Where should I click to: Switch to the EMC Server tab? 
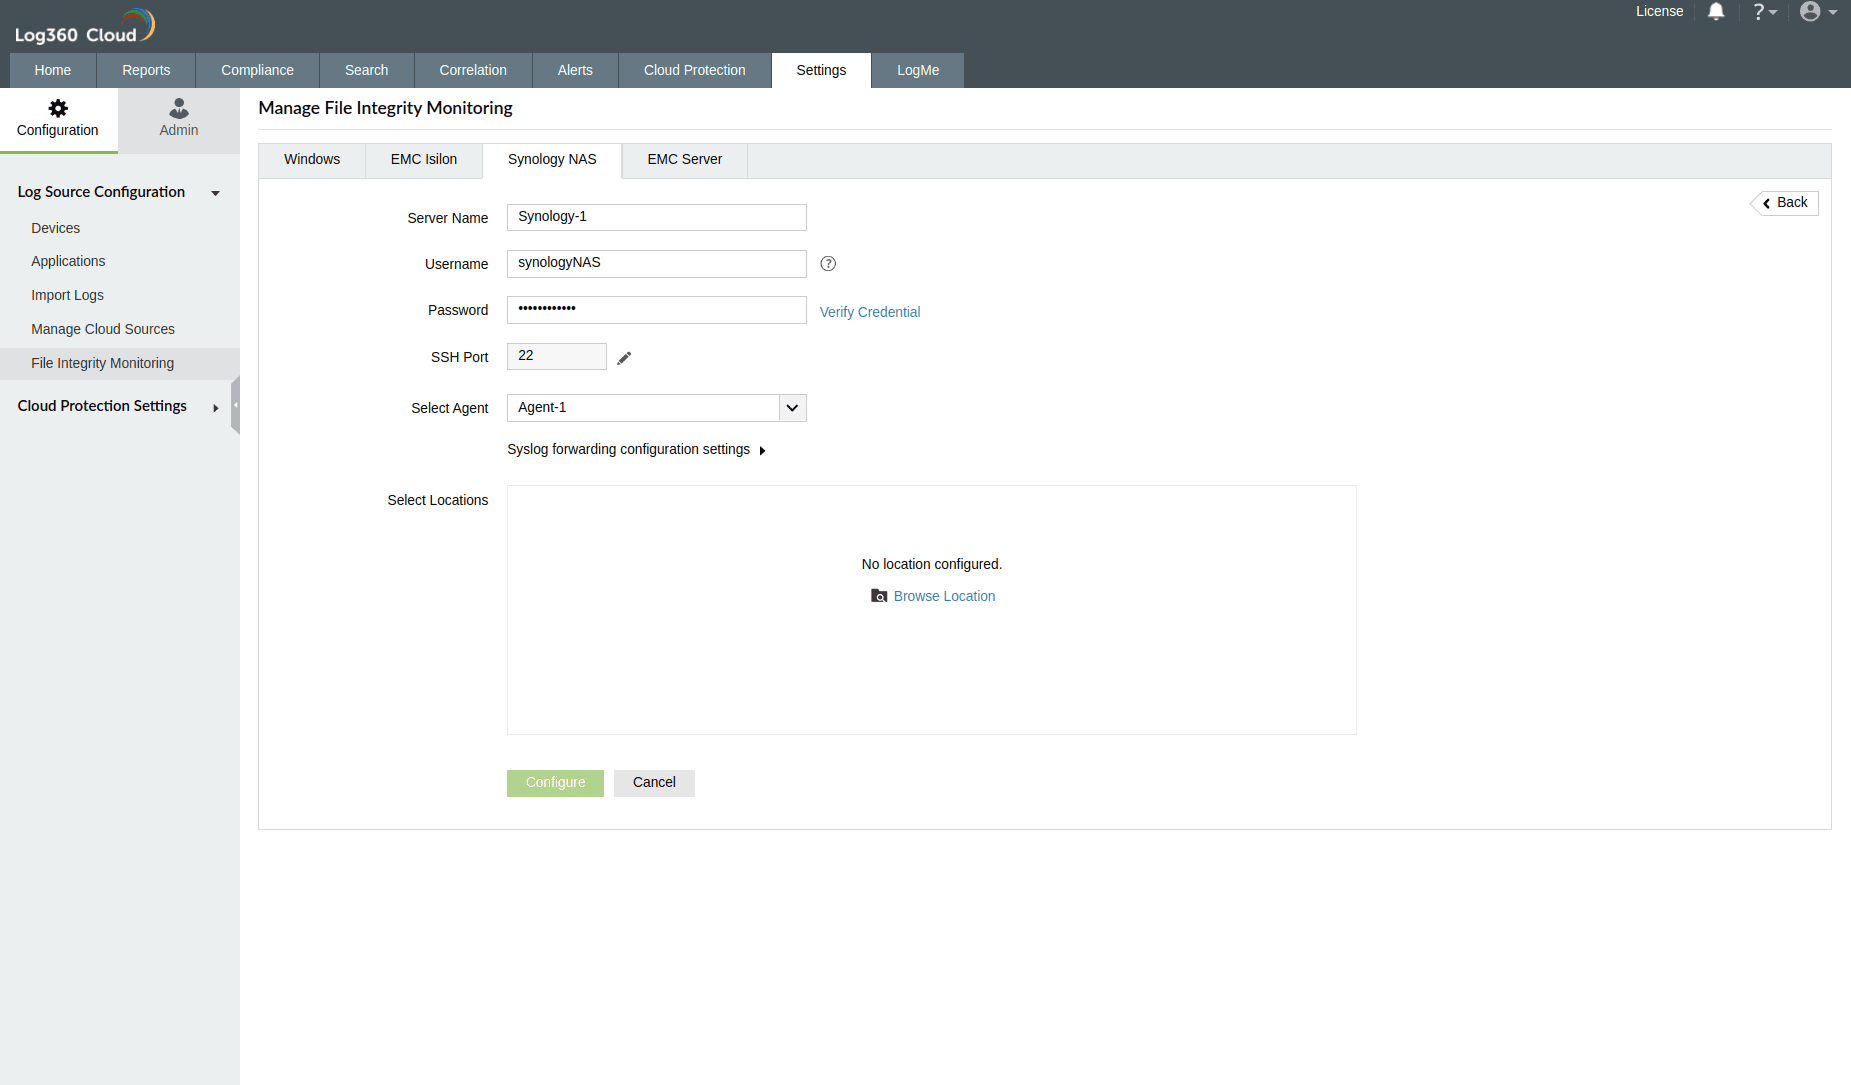point(685,160)
